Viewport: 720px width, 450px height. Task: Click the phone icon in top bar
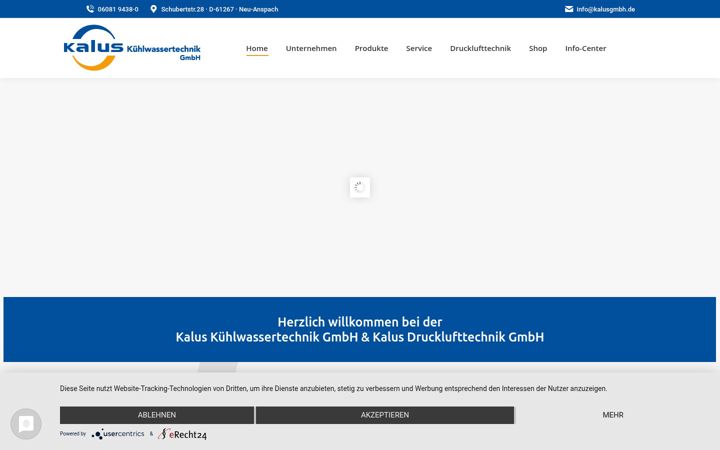coord(90,9)
